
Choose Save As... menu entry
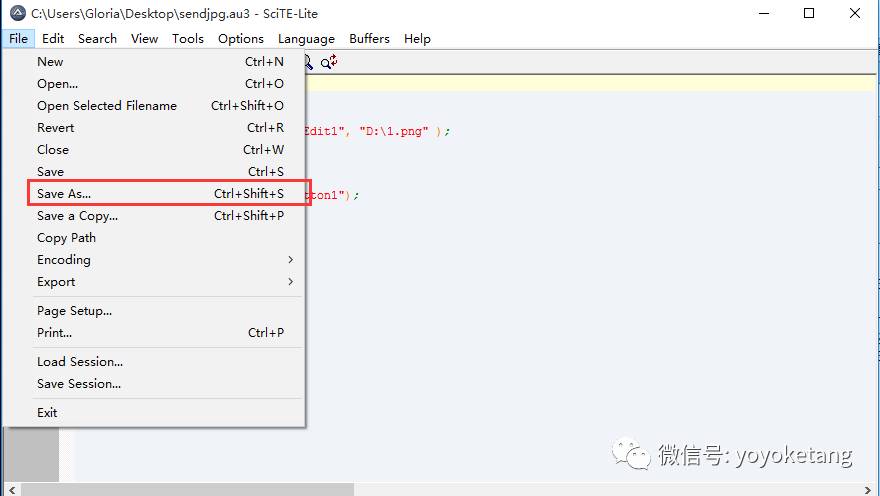pyautogui.click(x=154, y=194)
